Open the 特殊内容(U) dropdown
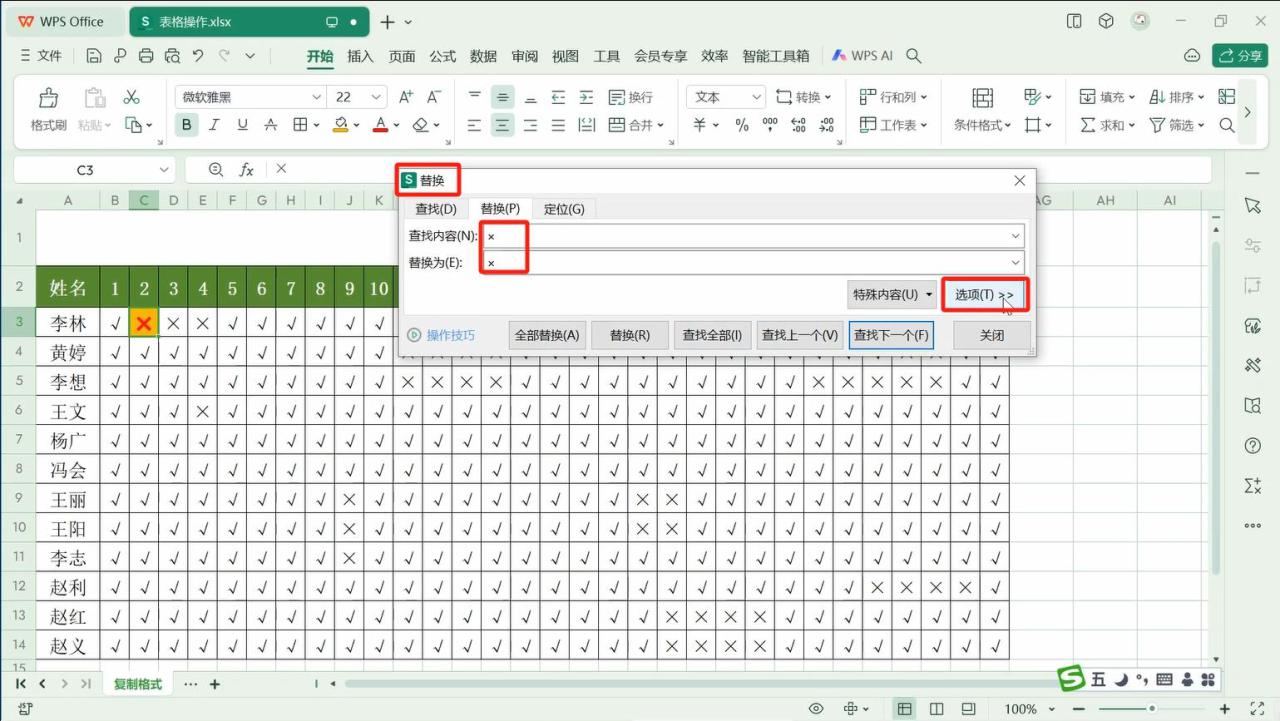Image resolution: width=1280 pixels, height=721 pixels. point(892,295)
